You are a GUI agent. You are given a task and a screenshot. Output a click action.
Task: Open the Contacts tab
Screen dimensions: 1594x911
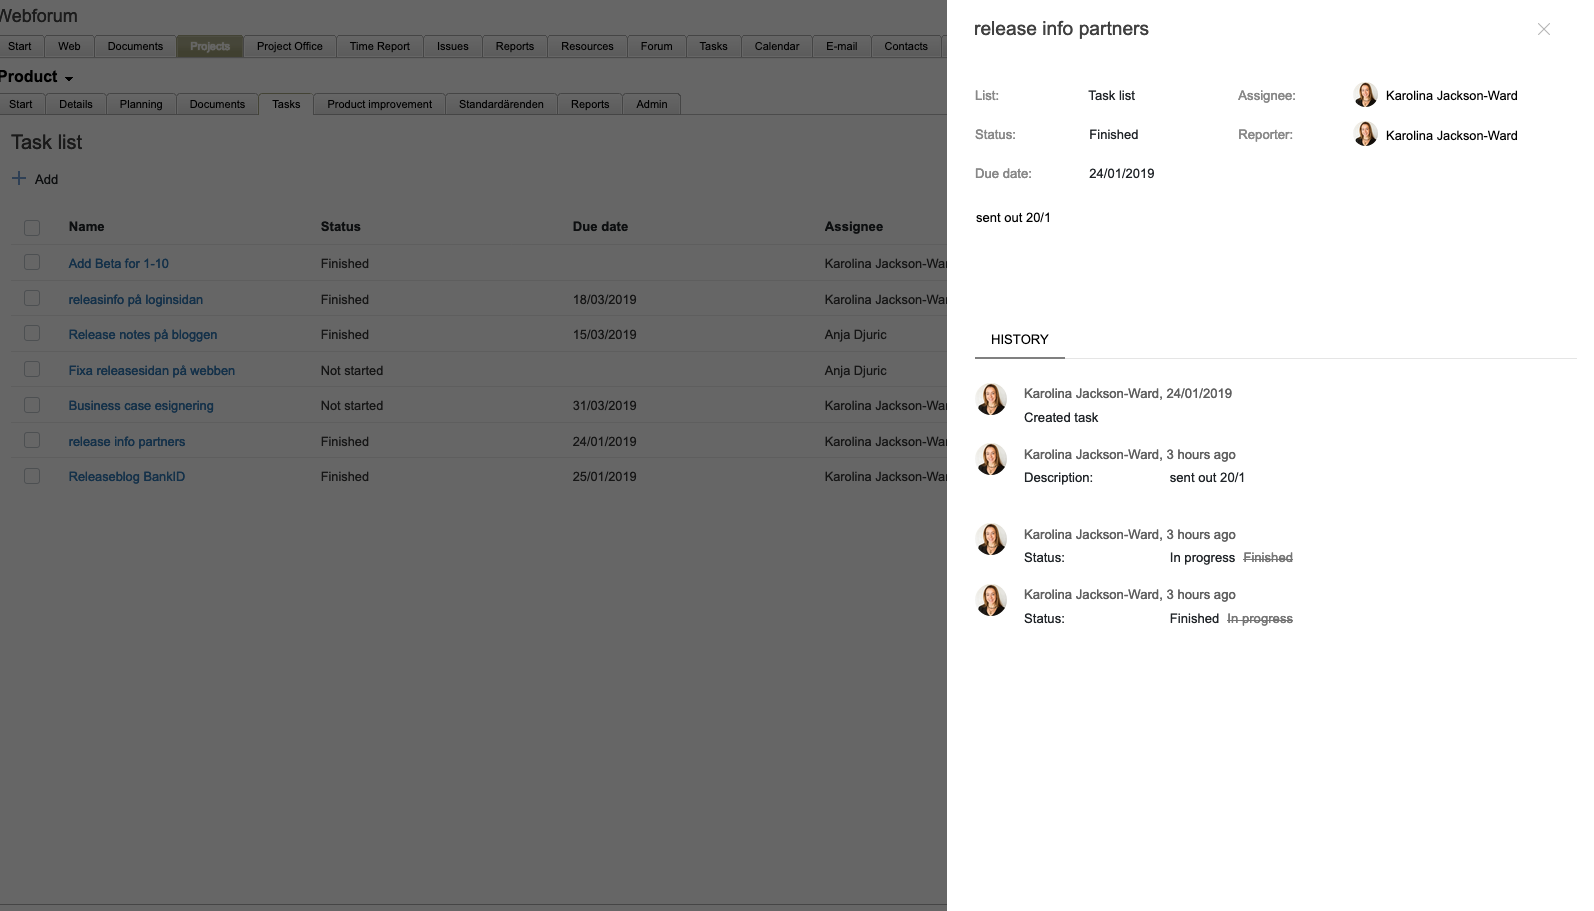point(906,46)
